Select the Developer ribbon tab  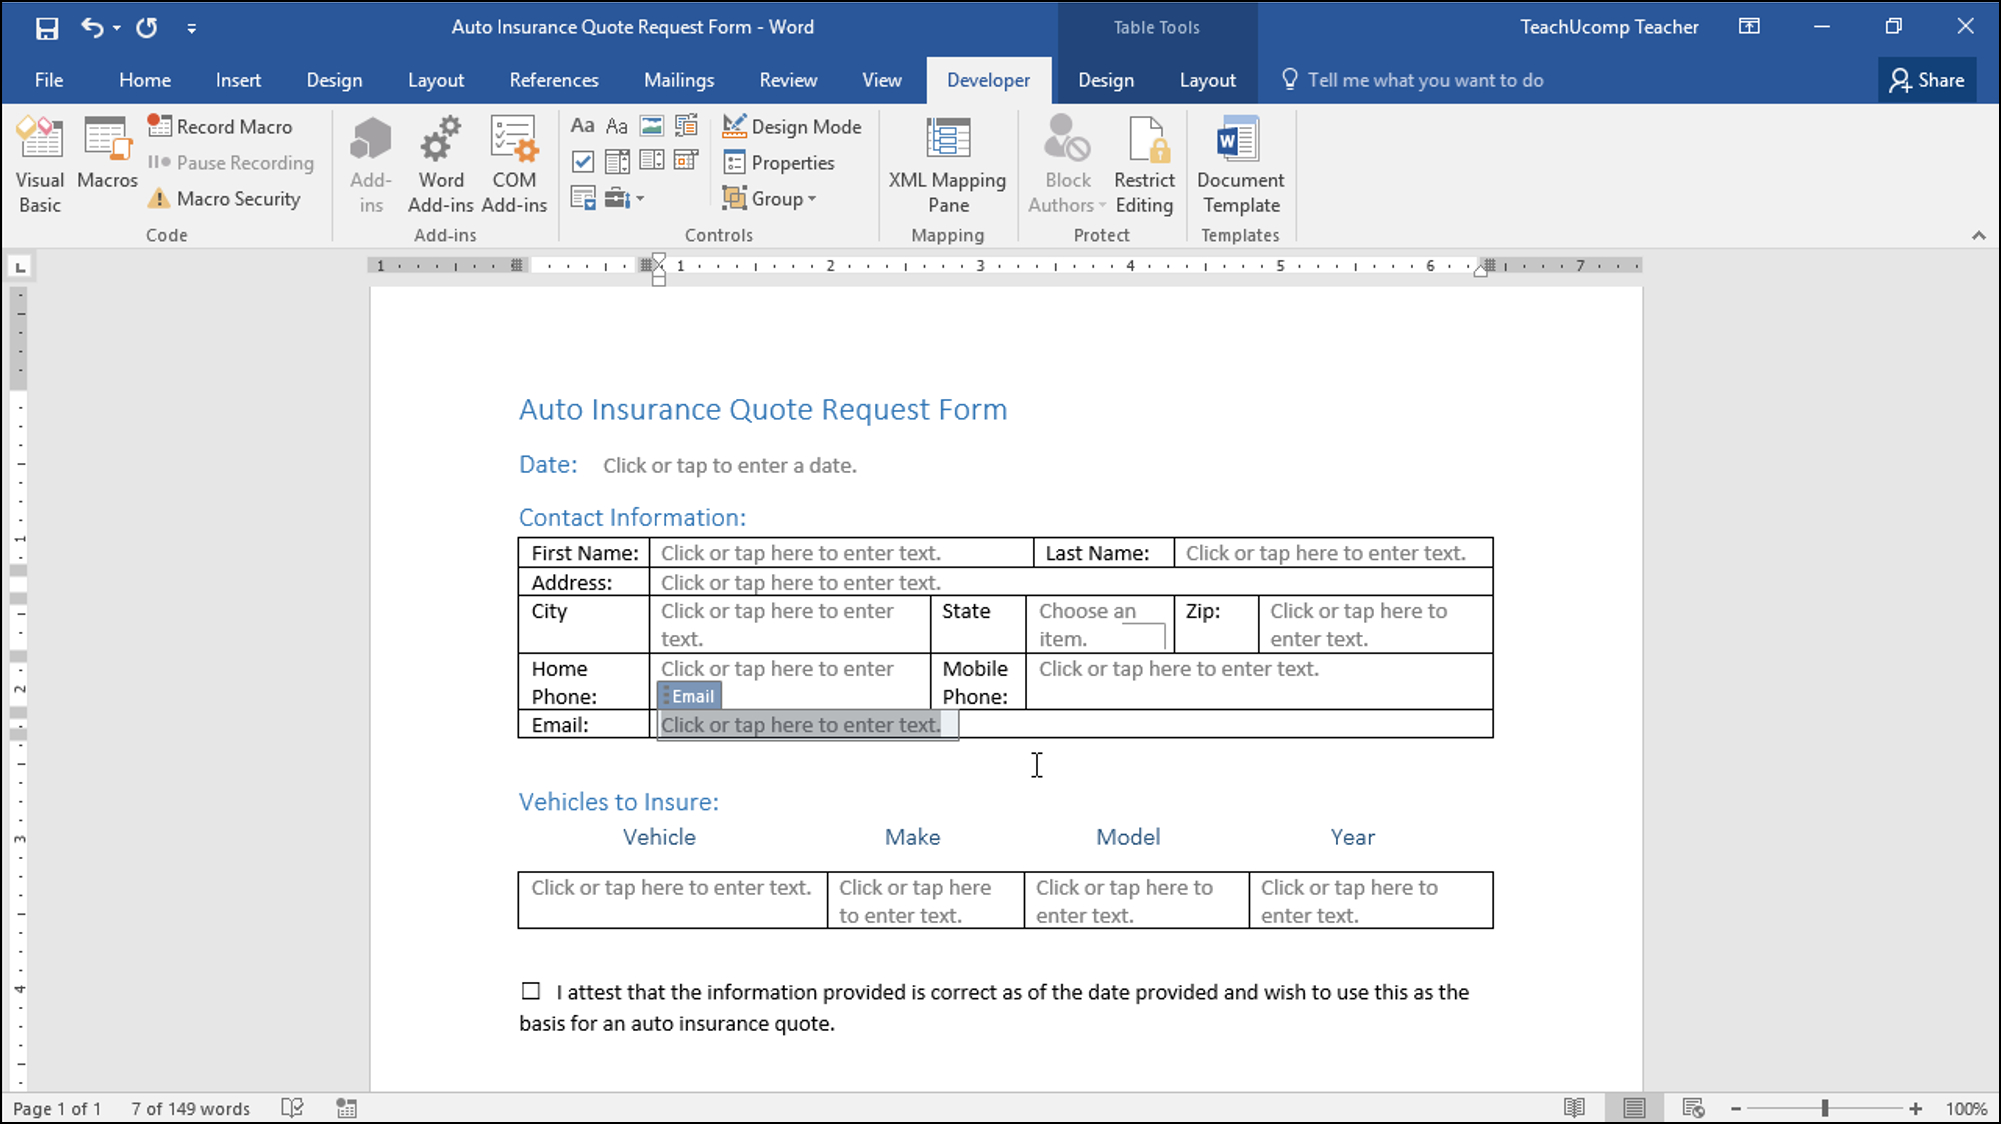click(990, 78)
